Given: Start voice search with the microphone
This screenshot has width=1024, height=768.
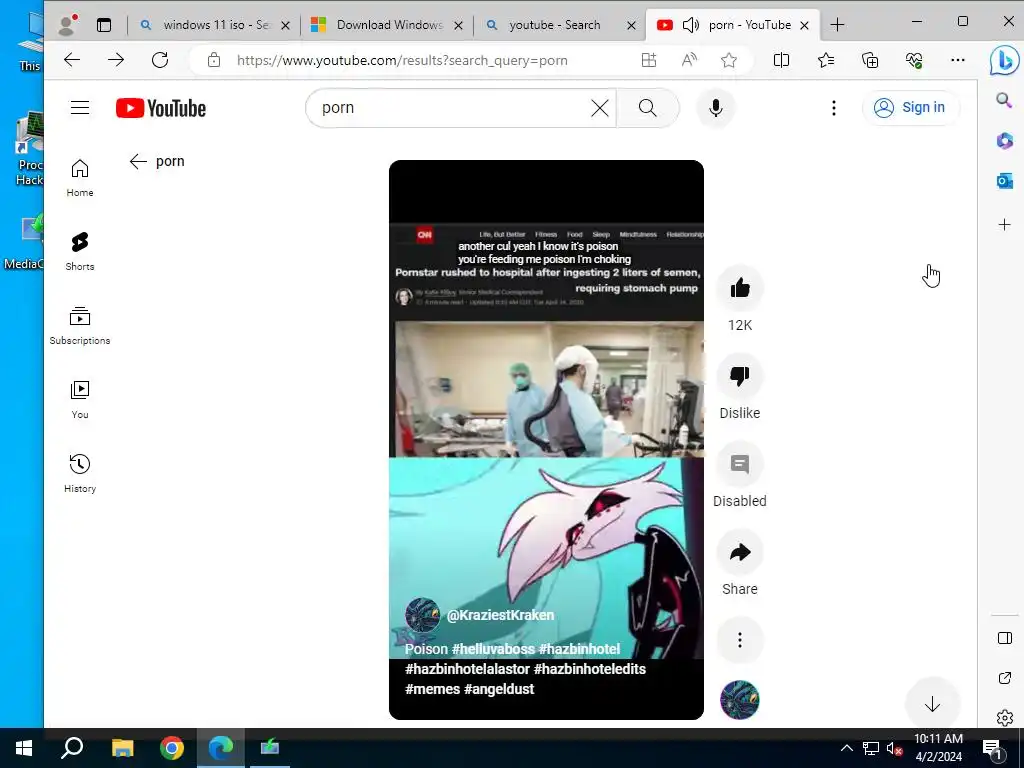Looking at the screenshot, I should (x=716, y=108).
